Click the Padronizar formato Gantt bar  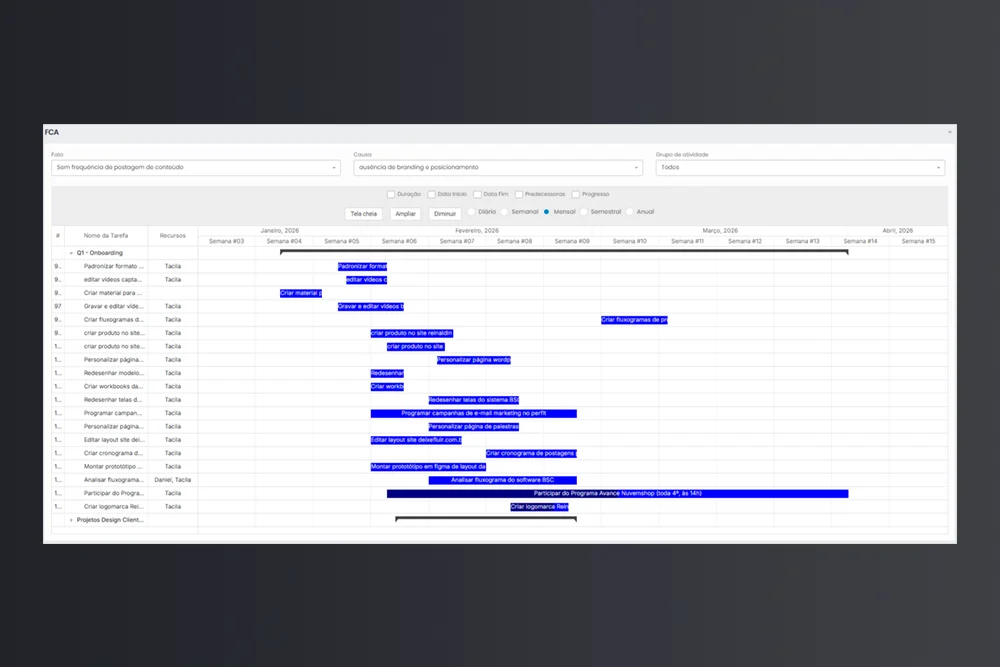tap(363, 266)
